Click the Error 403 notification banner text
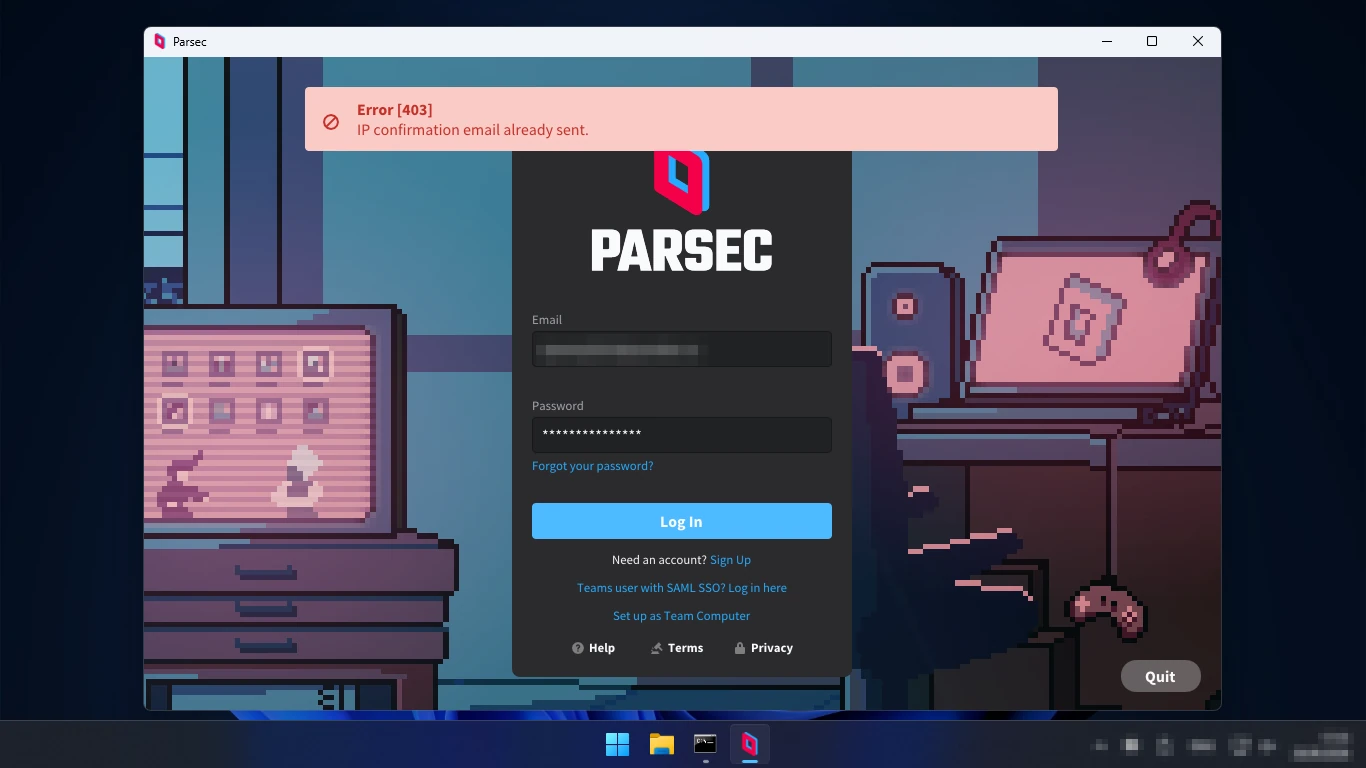This screenshot has height=768, width=1366. pyautogui.click(x=472, y=120)
